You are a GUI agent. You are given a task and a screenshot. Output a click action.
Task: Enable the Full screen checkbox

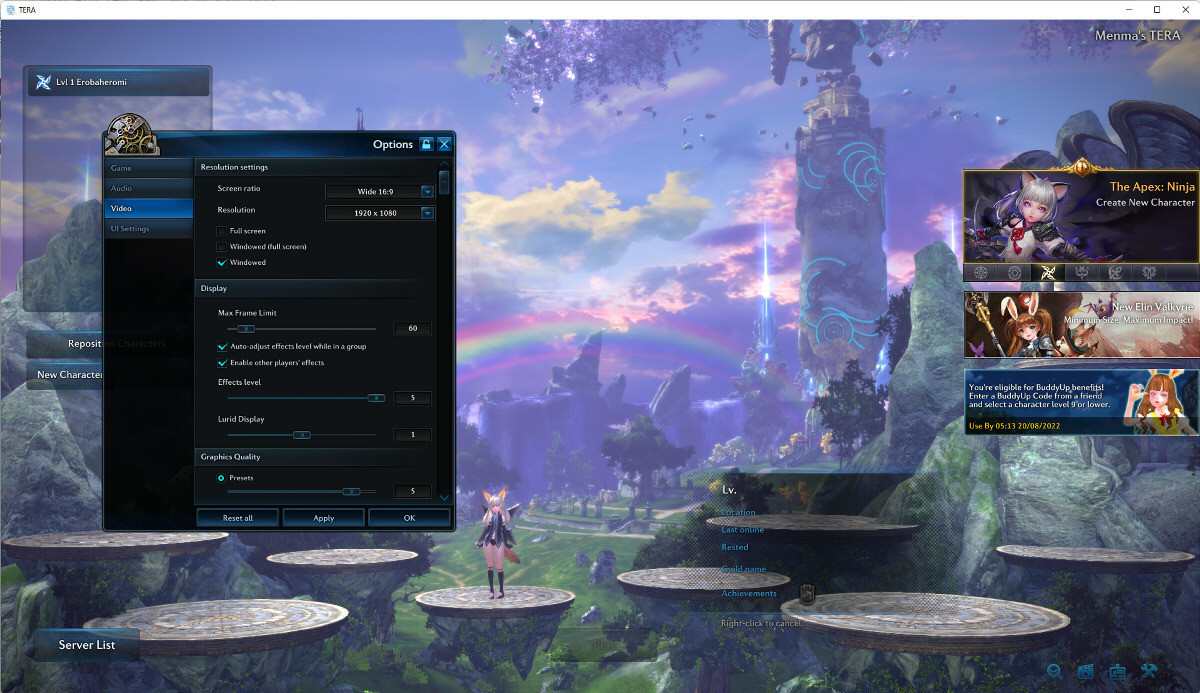click(222, 231)
